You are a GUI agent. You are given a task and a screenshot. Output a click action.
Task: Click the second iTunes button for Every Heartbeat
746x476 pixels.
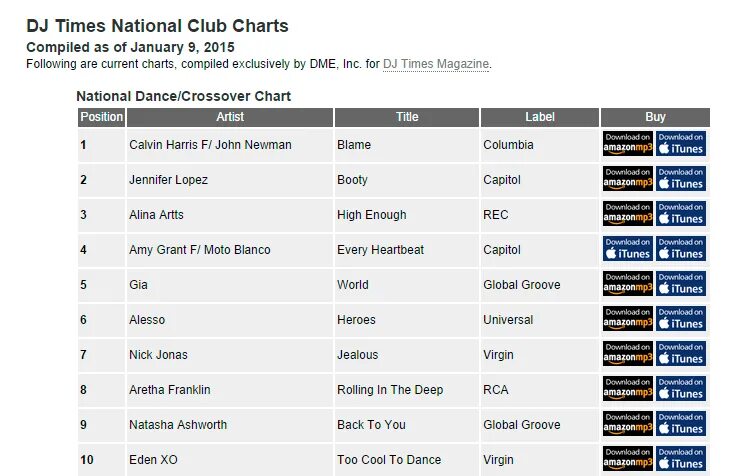coord(681,248)
